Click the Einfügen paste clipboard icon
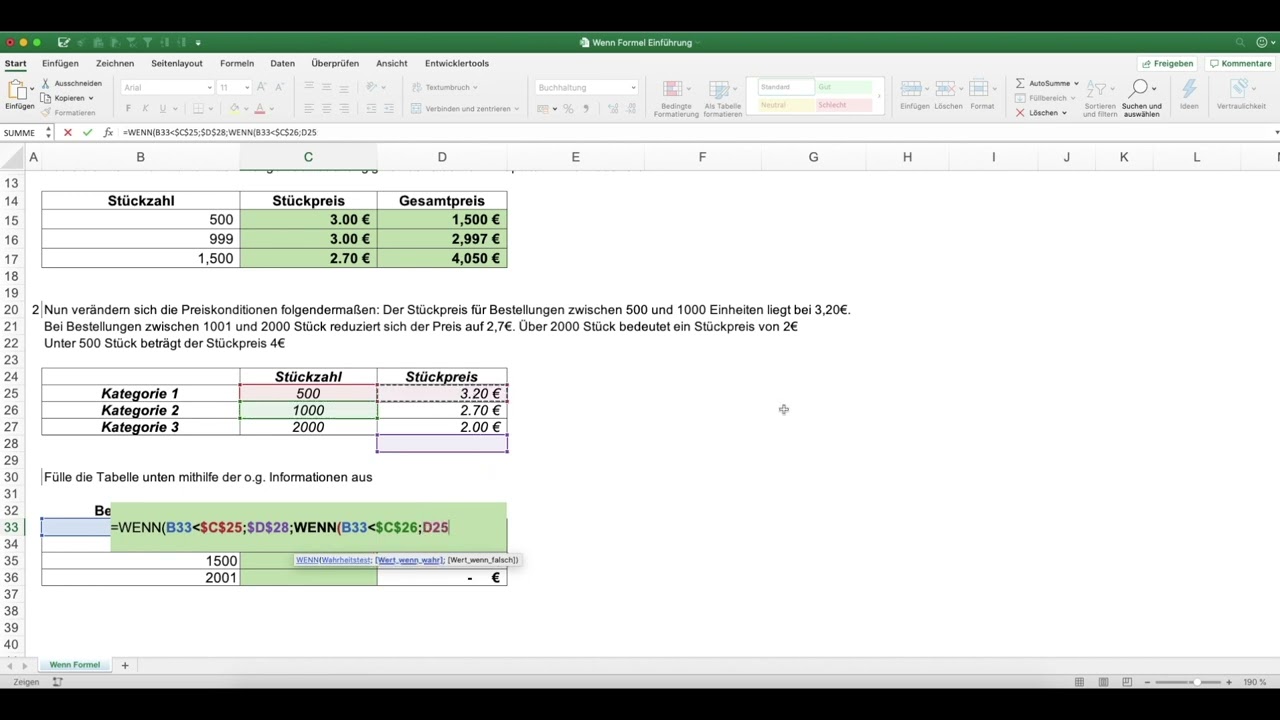The width and height of the screenshot is (1280, 720). click(x=19, y=91)
